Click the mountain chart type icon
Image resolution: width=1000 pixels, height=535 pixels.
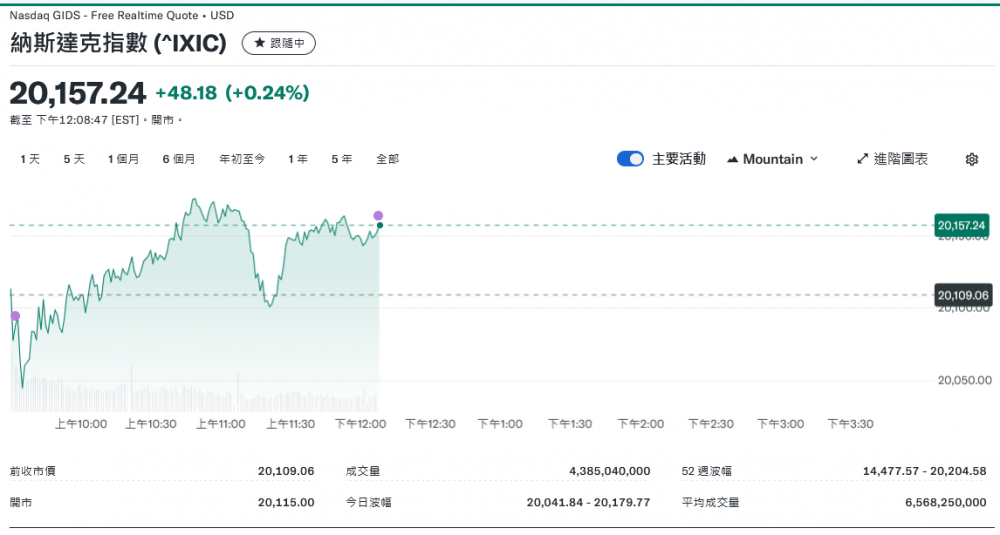click(732, 159)
